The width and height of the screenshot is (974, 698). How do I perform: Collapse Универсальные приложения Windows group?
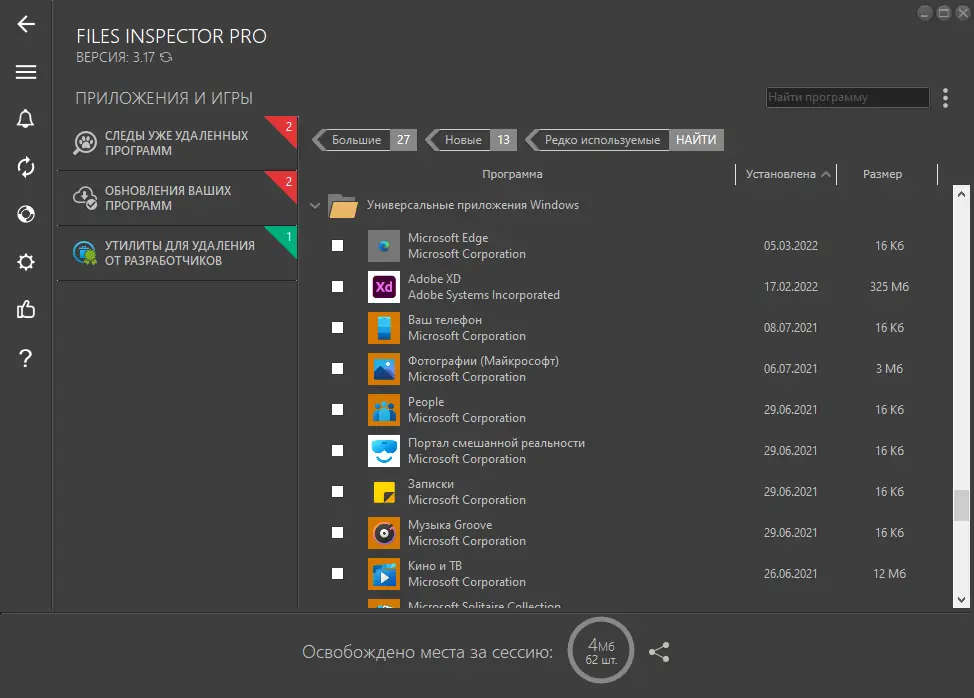[x=315, y=206]
